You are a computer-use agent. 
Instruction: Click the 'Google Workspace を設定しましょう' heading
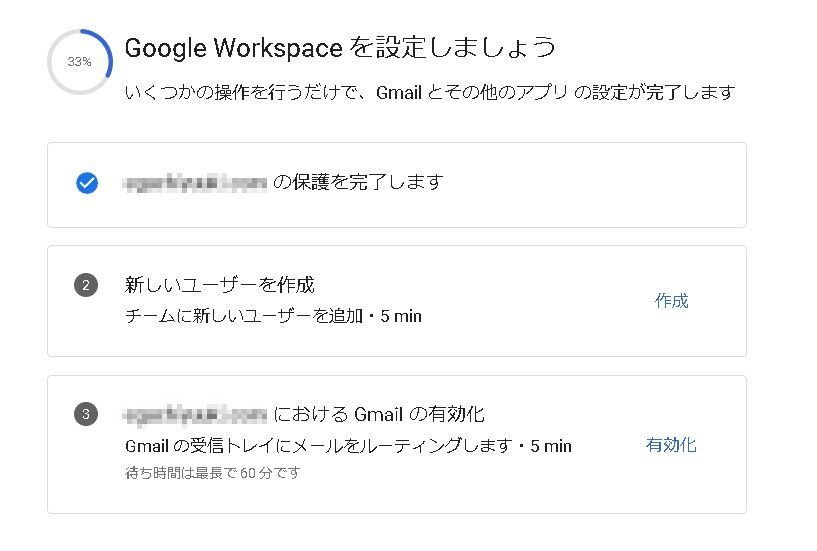coord(340,47)
